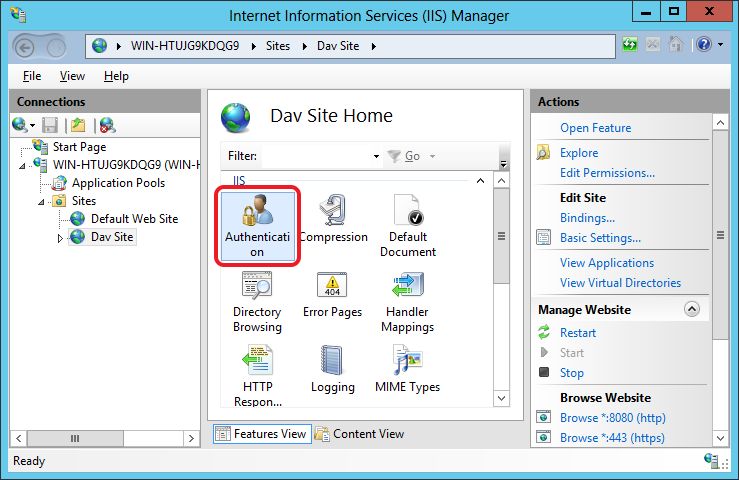Click the Connections horizontal scrollbar thumb
Image resolution: width=739 pixels, height=480 pixels.
tap(75, 439)
